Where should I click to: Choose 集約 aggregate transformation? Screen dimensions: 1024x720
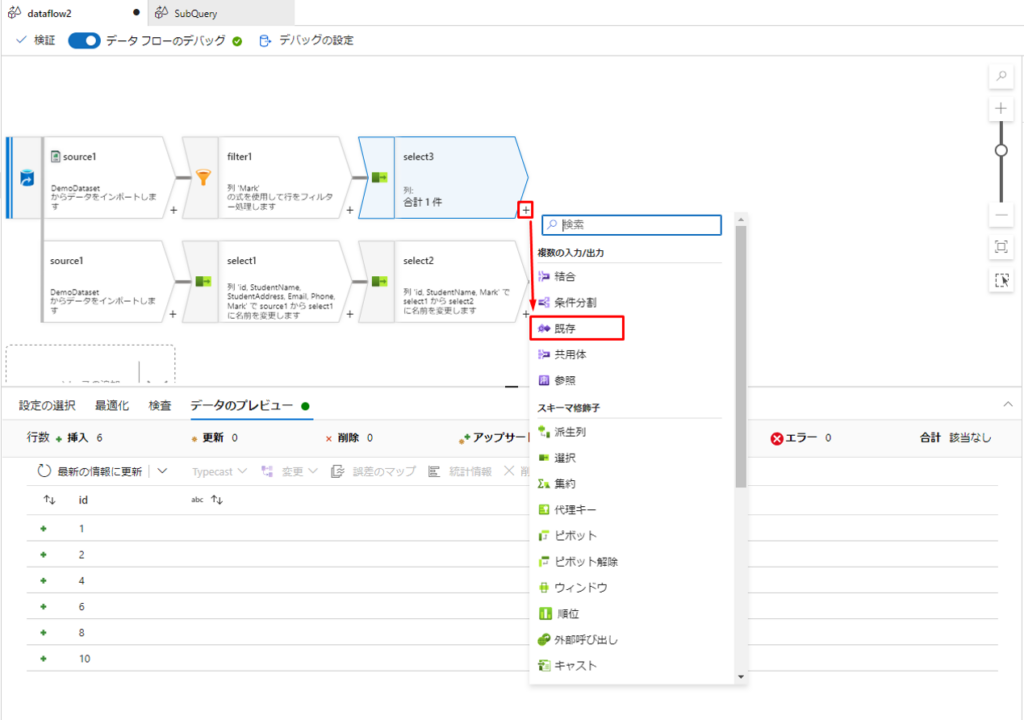557,483
